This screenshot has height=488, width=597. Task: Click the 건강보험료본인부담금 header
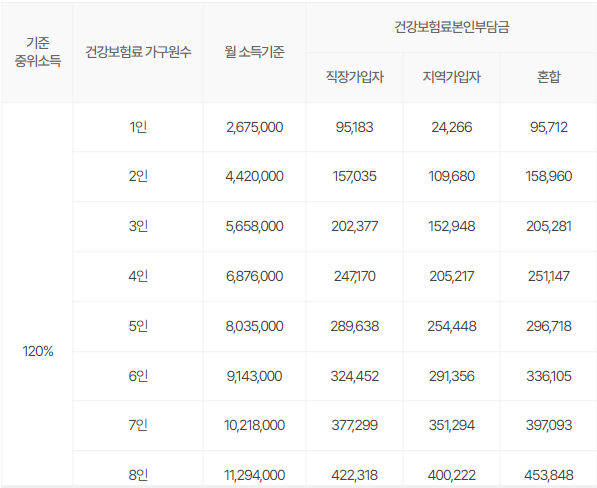[452, 27]
